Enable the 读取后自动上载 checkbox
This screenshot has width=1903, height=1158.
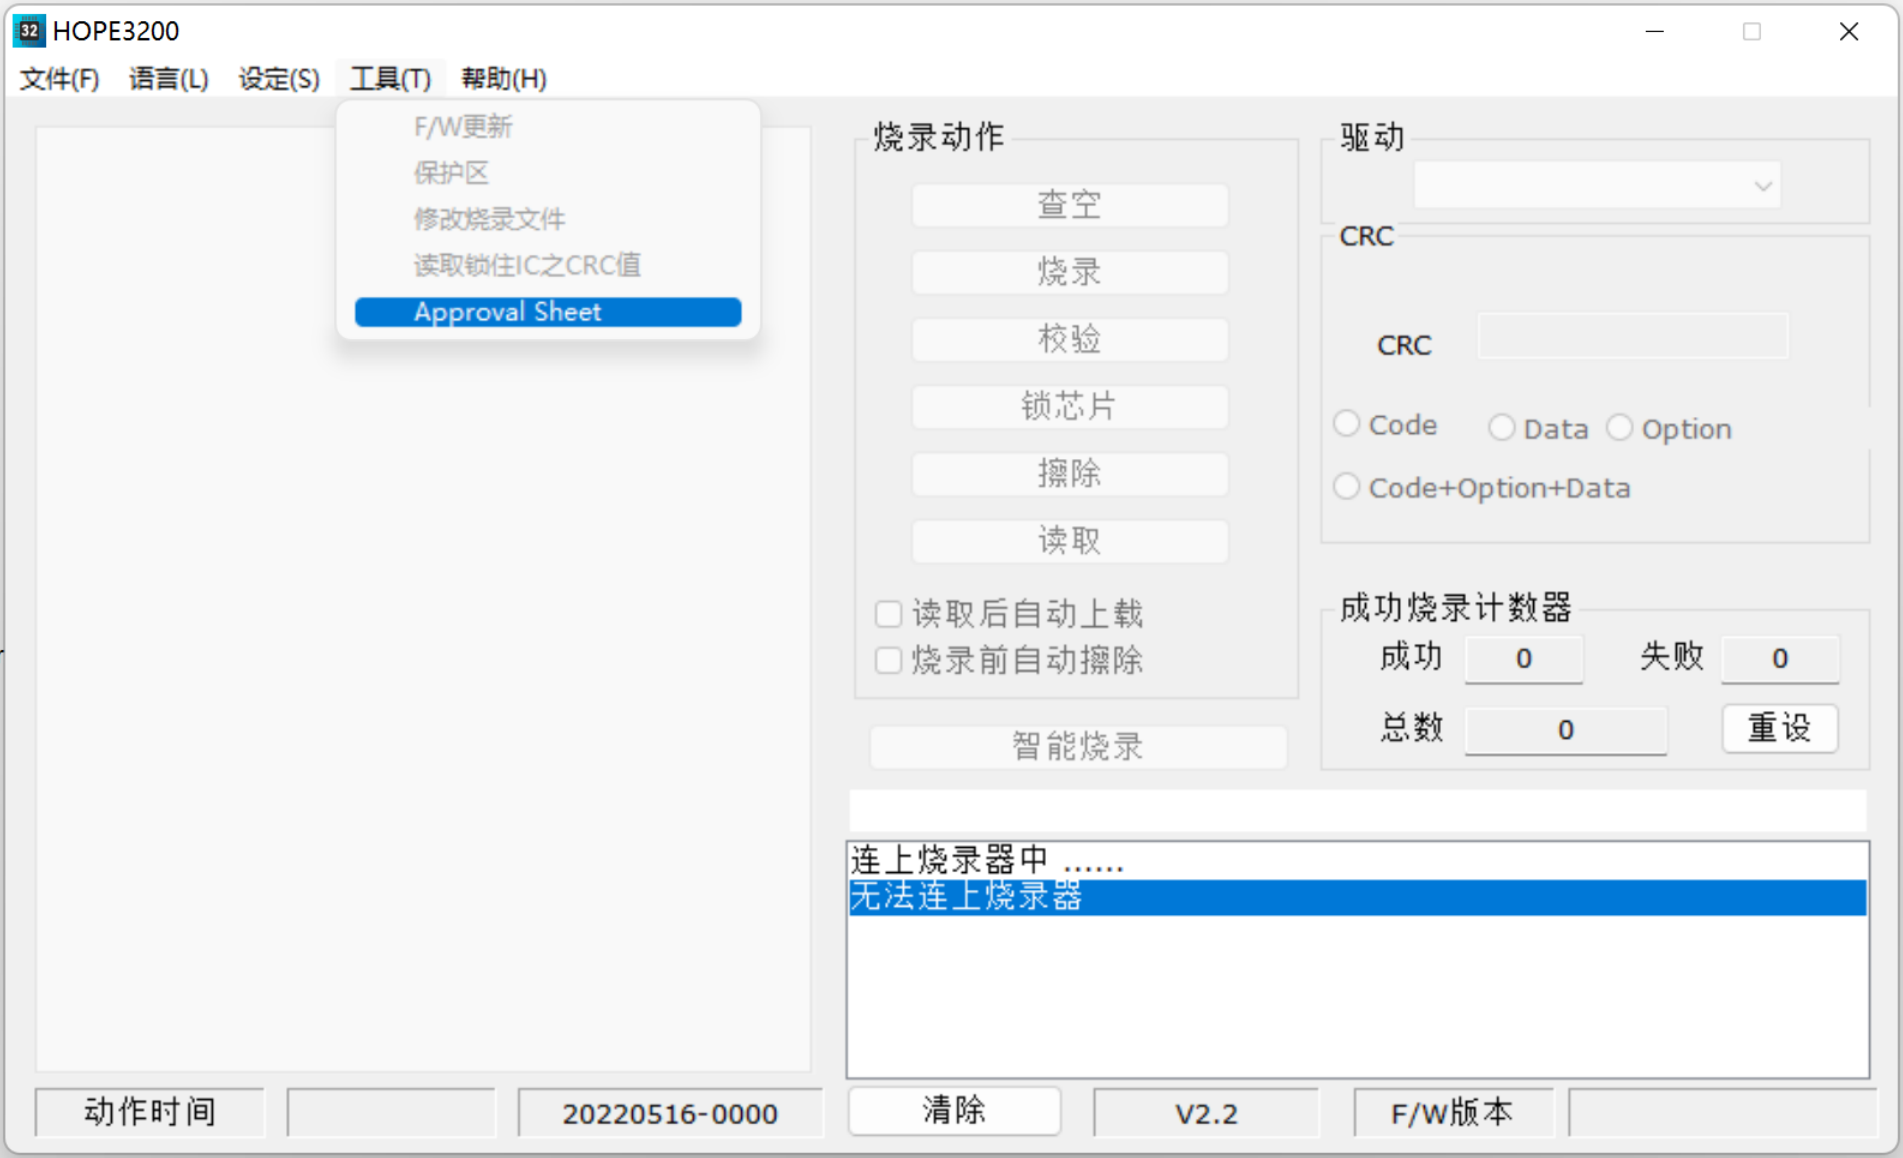point(888,613)
